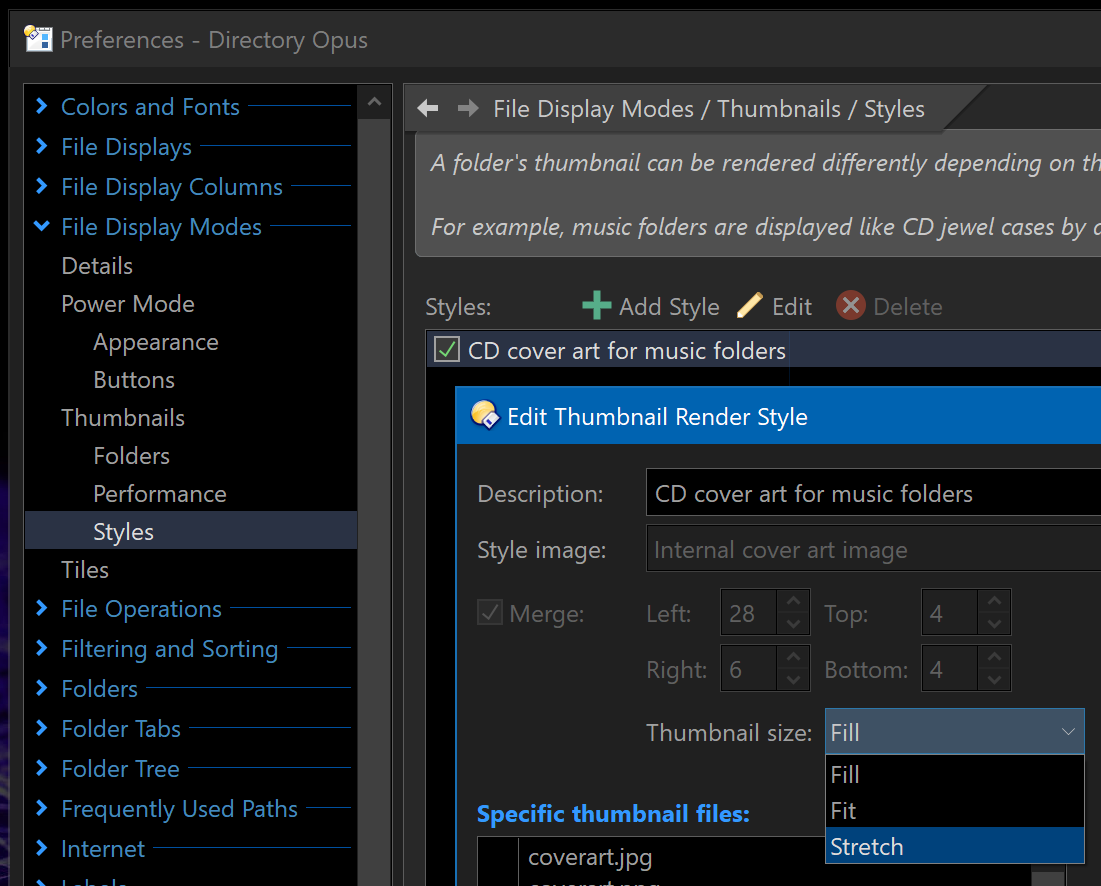Click the Preferences window title icon
1101x886 pixels.
(x=38, y=39)
